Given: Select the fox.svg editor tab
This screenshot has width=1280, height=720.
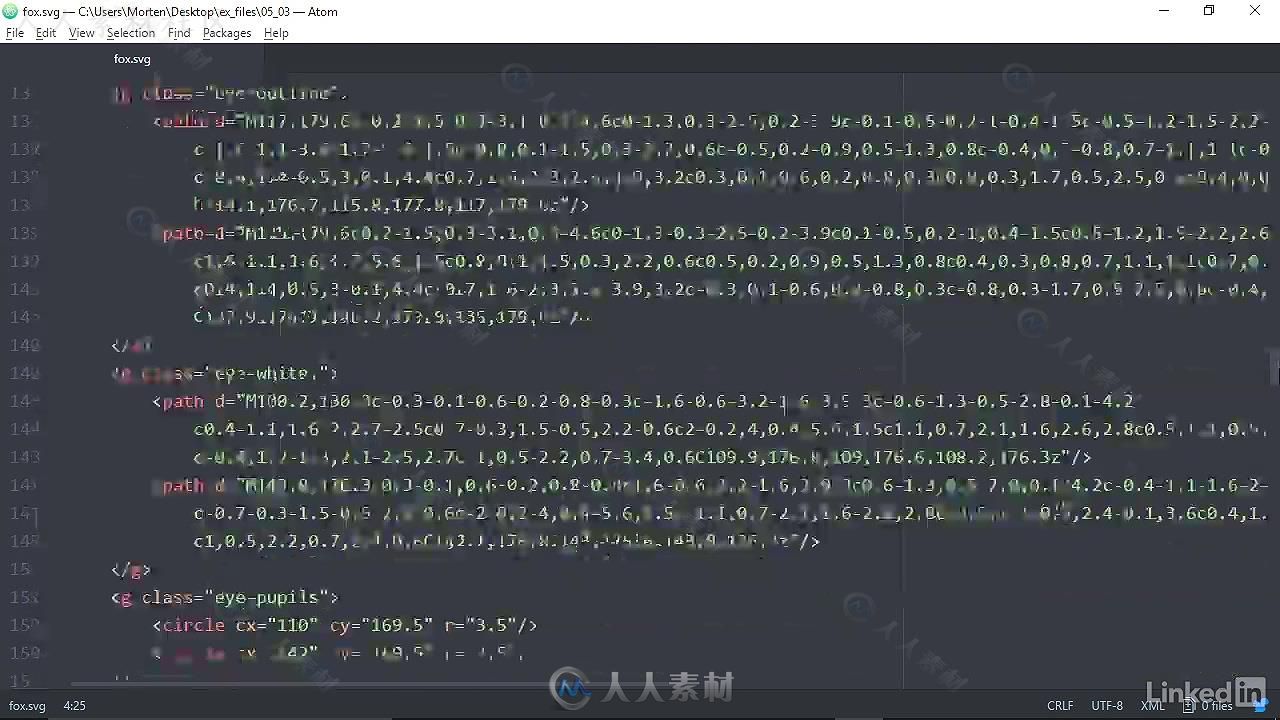Looking at the screenshot, I should point(132,59).
